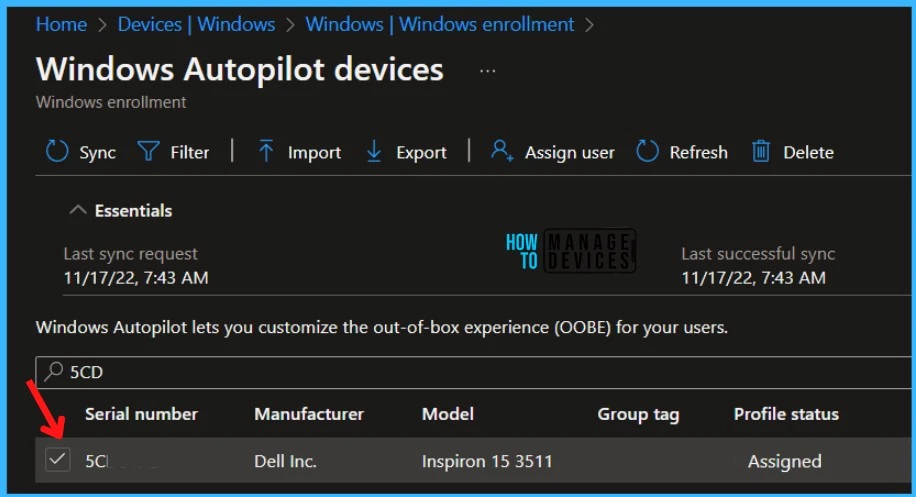
Task: Click the OOBE description sentence
Action: point(381,327)
